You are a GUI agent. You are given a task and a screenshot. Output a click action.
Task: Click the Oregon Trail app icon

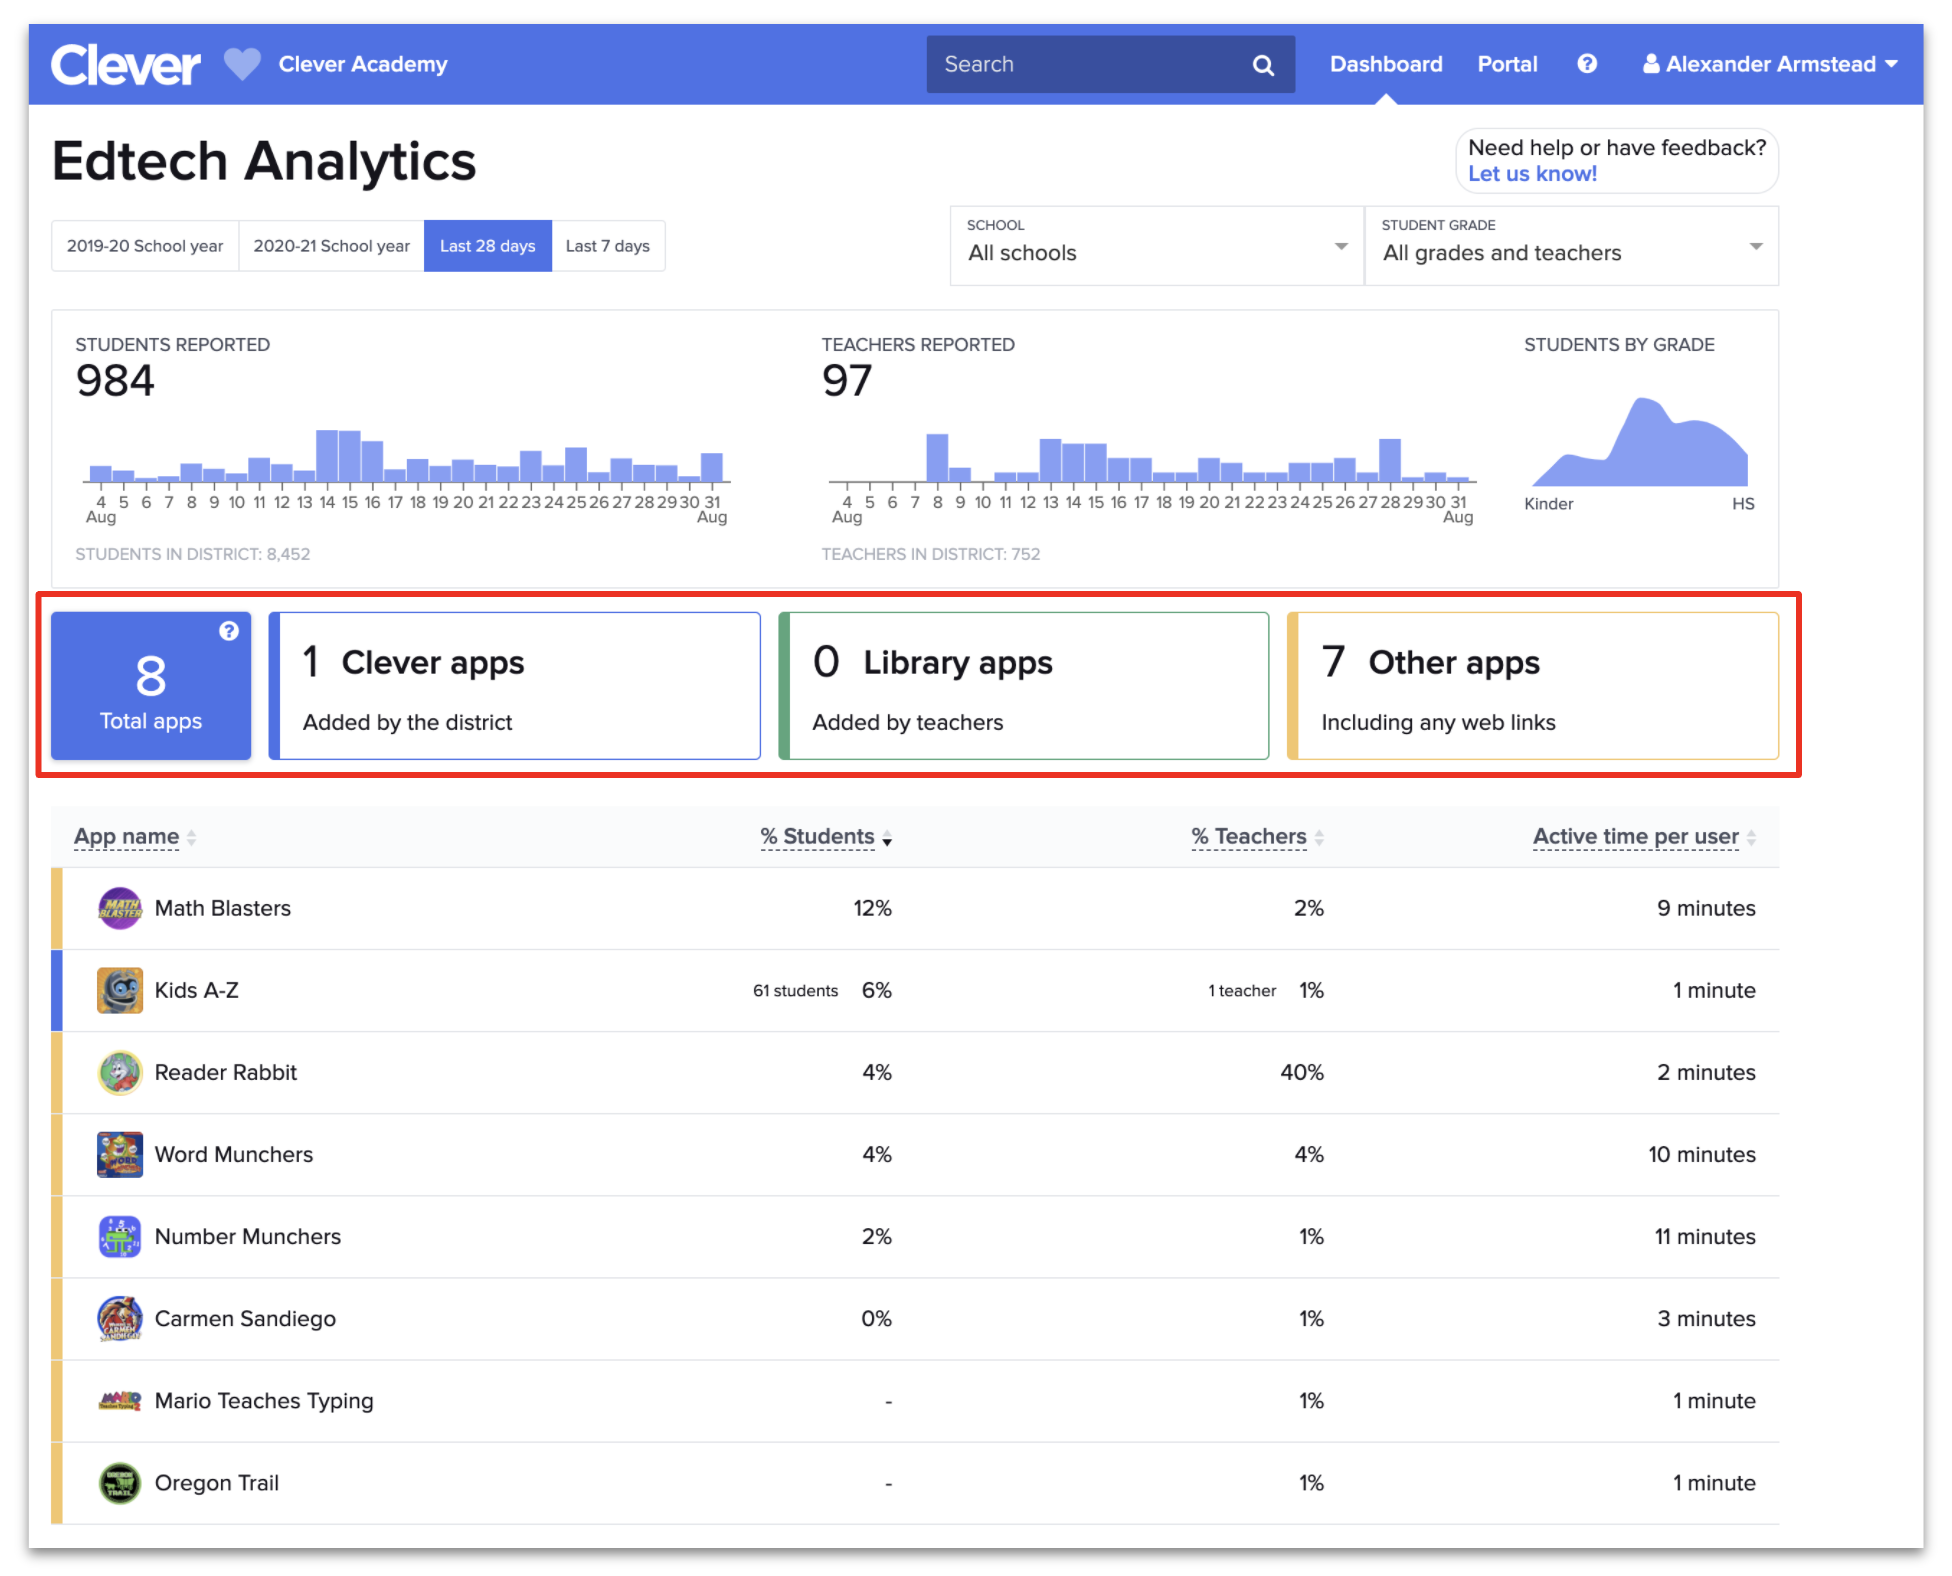coord(119,1482)
